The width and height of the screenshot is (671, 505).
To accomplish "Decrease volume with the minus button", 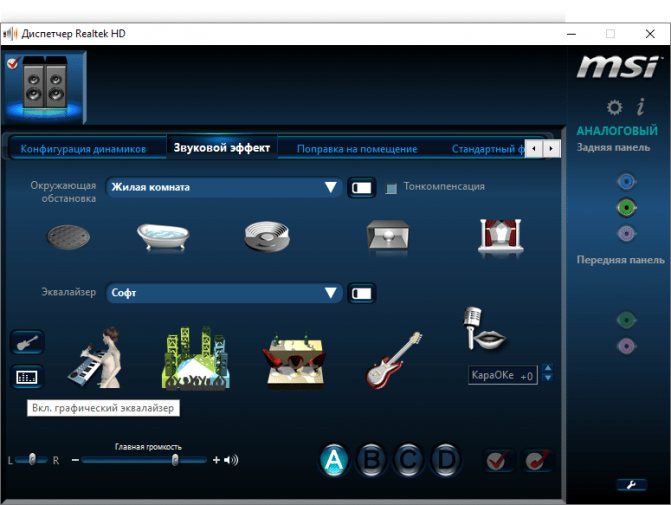I will point(75,460).
